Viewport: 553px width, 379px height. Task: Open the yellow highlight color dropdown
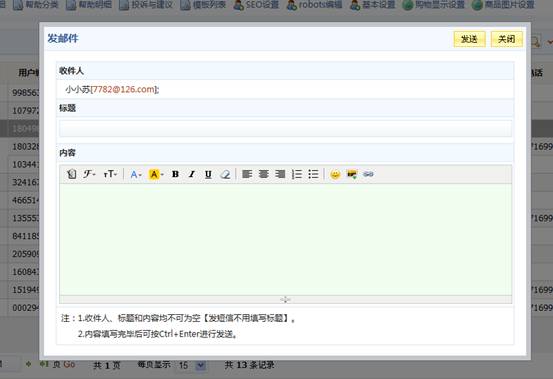pyautogui.click(x=156, y=174)
